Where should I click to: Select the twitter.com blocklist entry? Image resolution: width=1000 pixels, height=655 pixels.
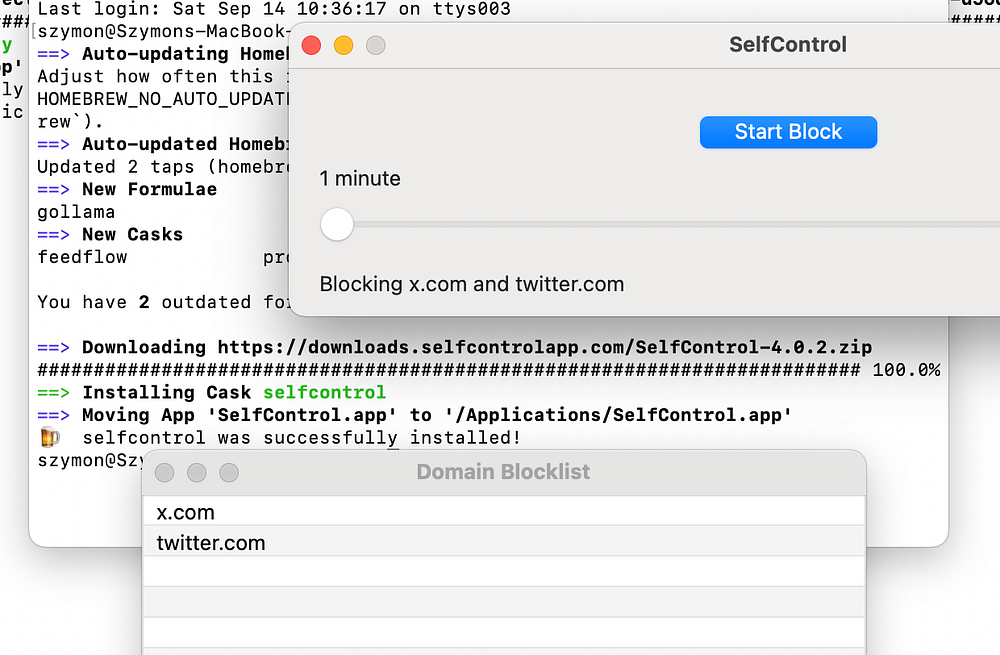click(211, 543)
